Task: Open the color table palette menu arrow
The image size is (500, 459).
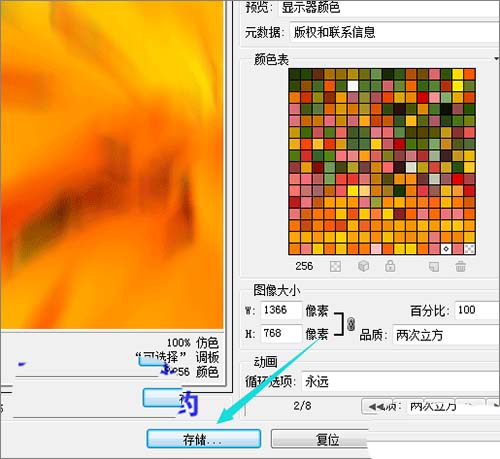Action: [496, 59]
